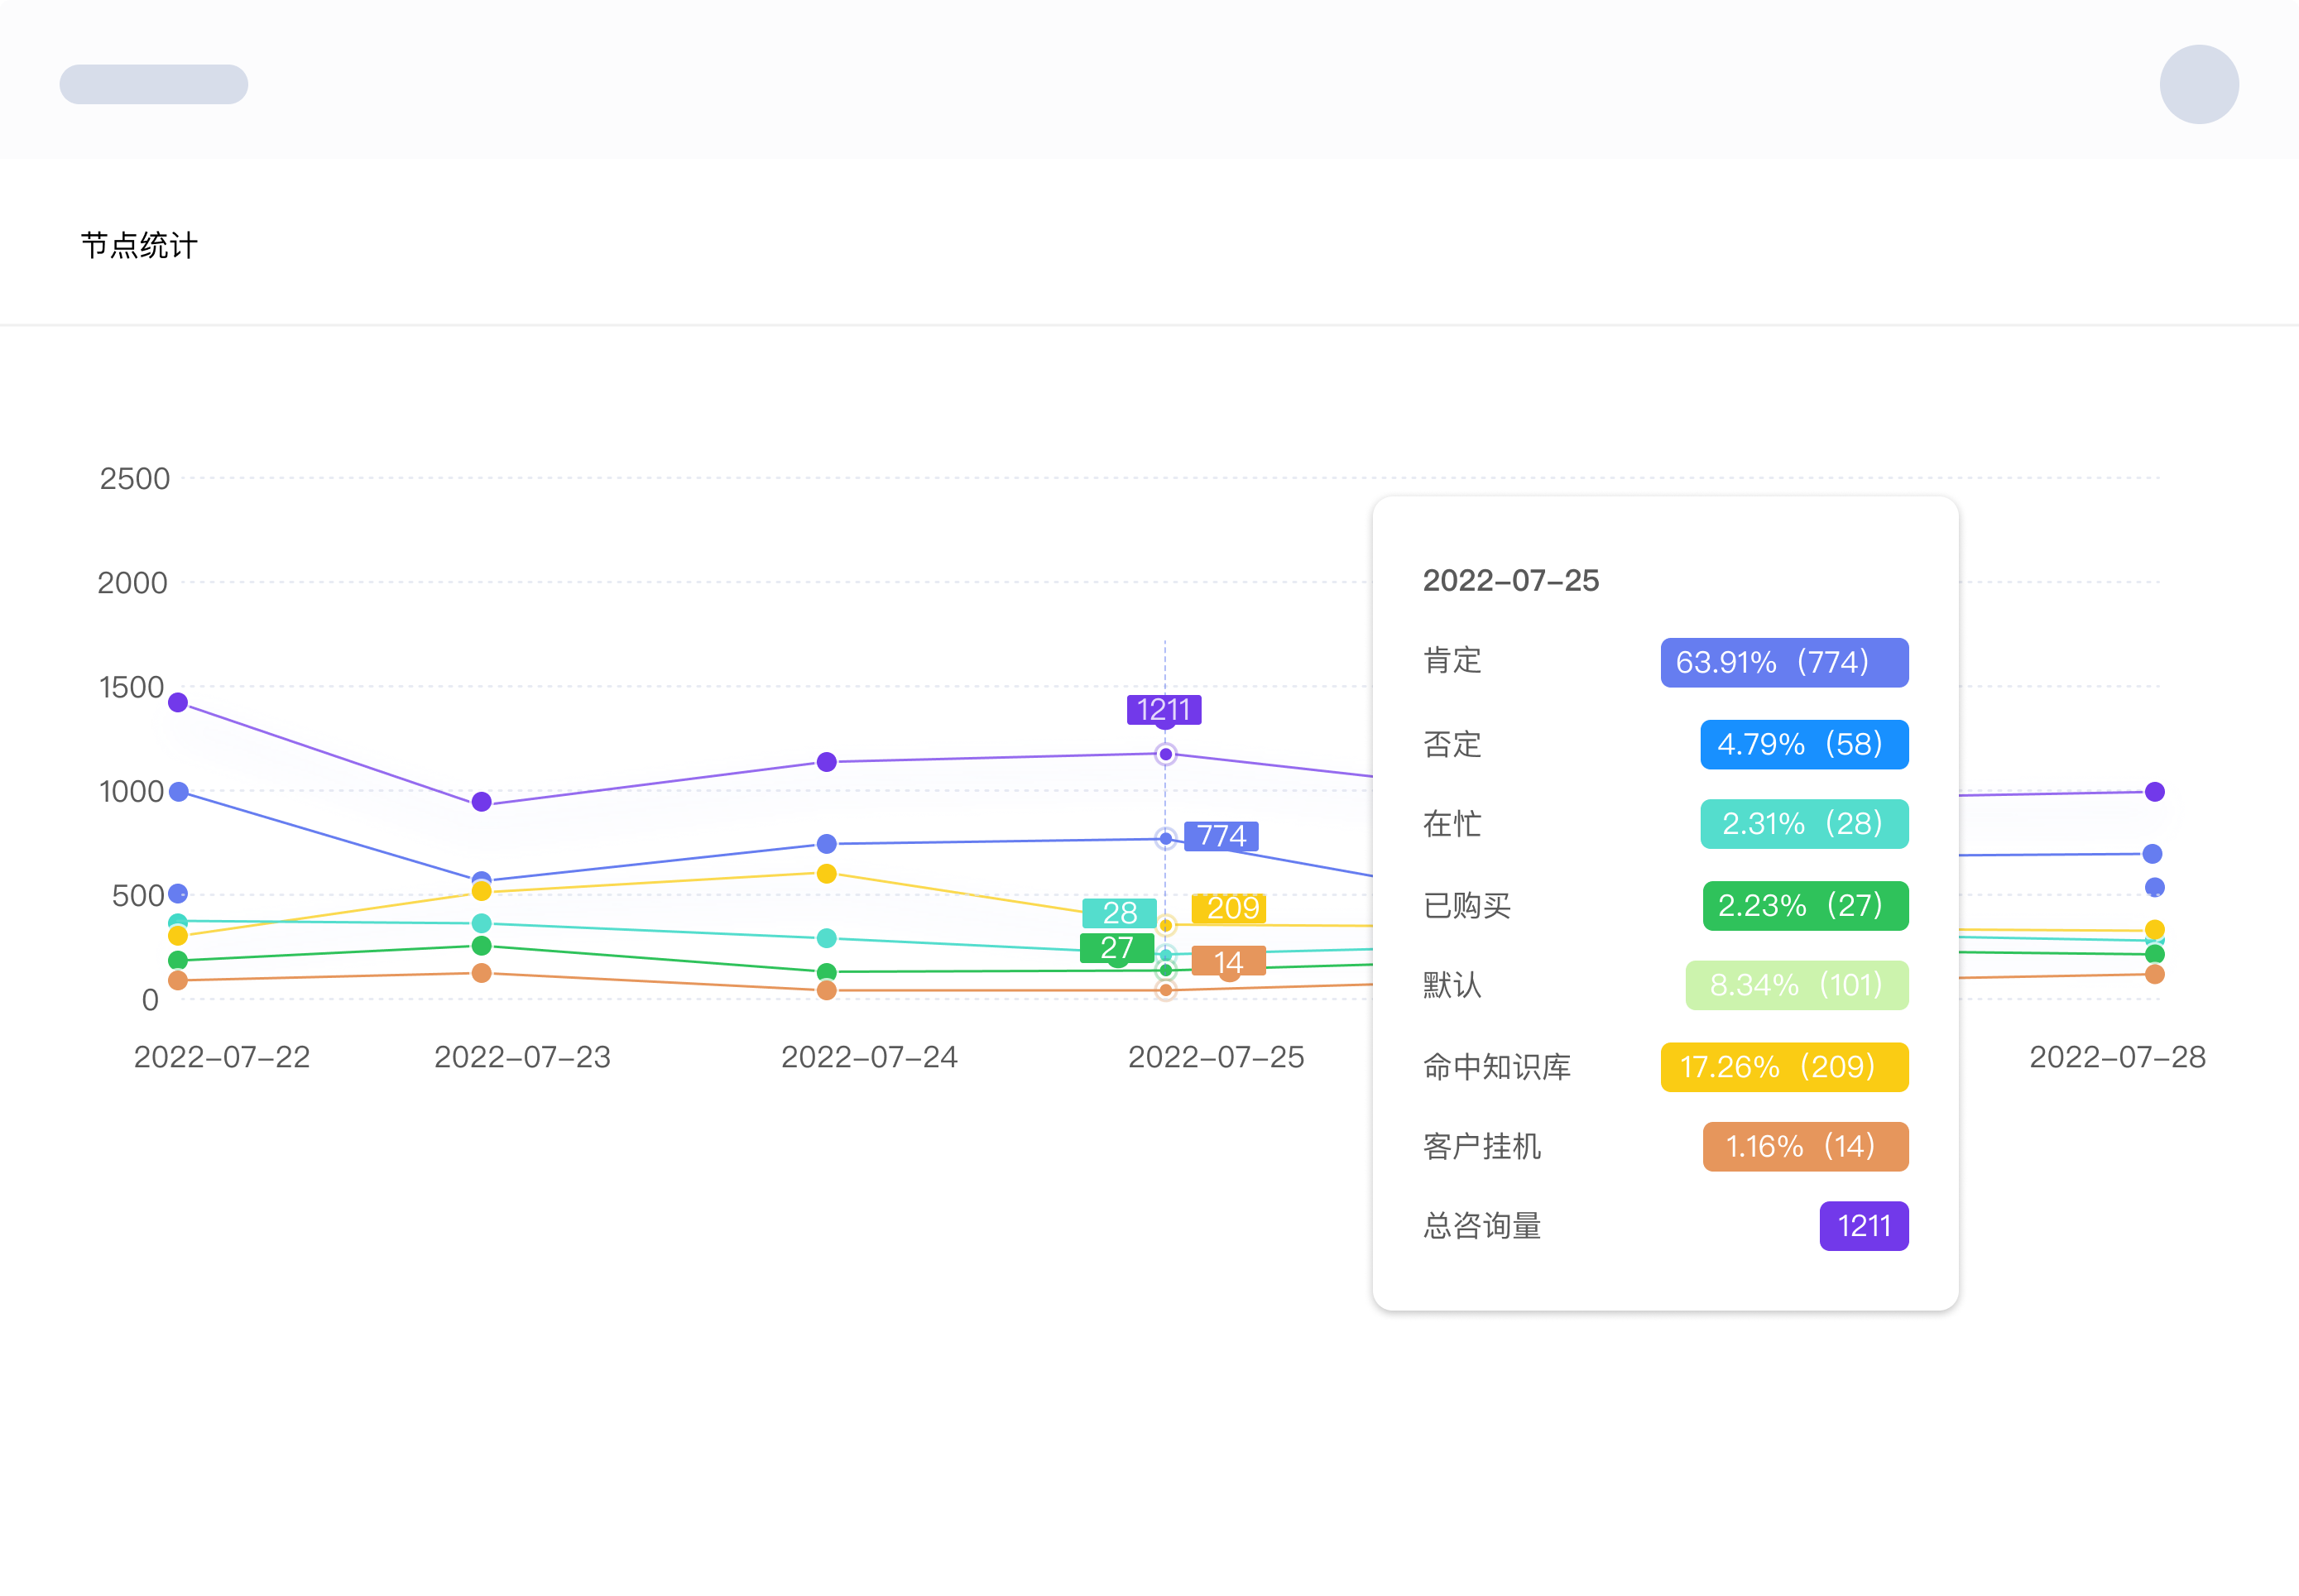Viewport: 2299px width, 1596px height.
Task: Click the 肯定 63.91% (774) badge in tooltip
Action: pyautogui.click(x=1784, y=662)
